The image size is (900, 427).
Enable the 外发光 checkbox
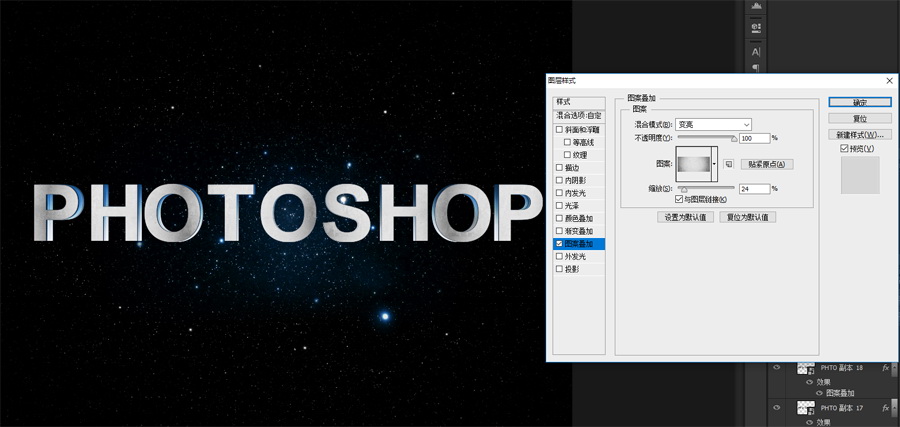(560, 257)
